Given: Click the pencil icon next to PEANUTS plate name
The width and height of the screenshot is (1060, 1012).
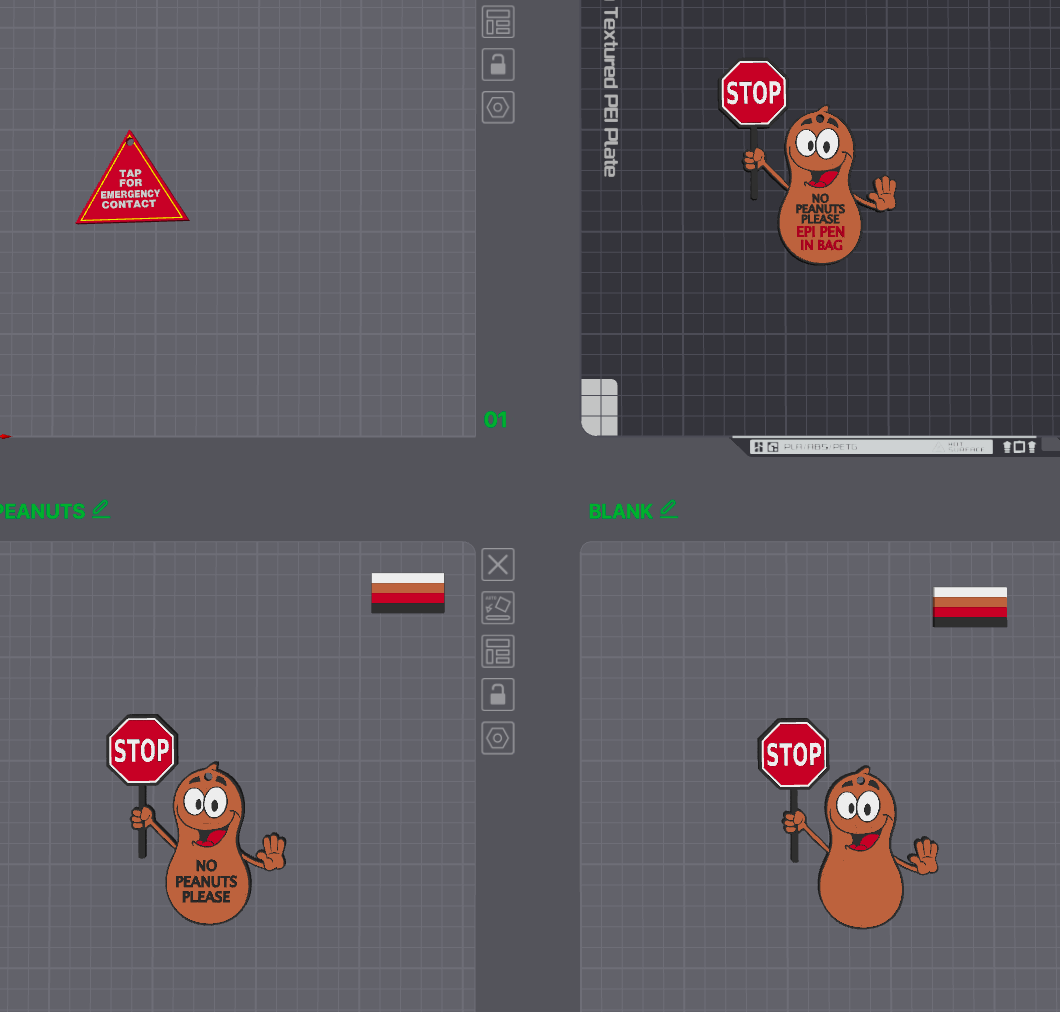Looking at the screenshot, I should pos(101,509).
